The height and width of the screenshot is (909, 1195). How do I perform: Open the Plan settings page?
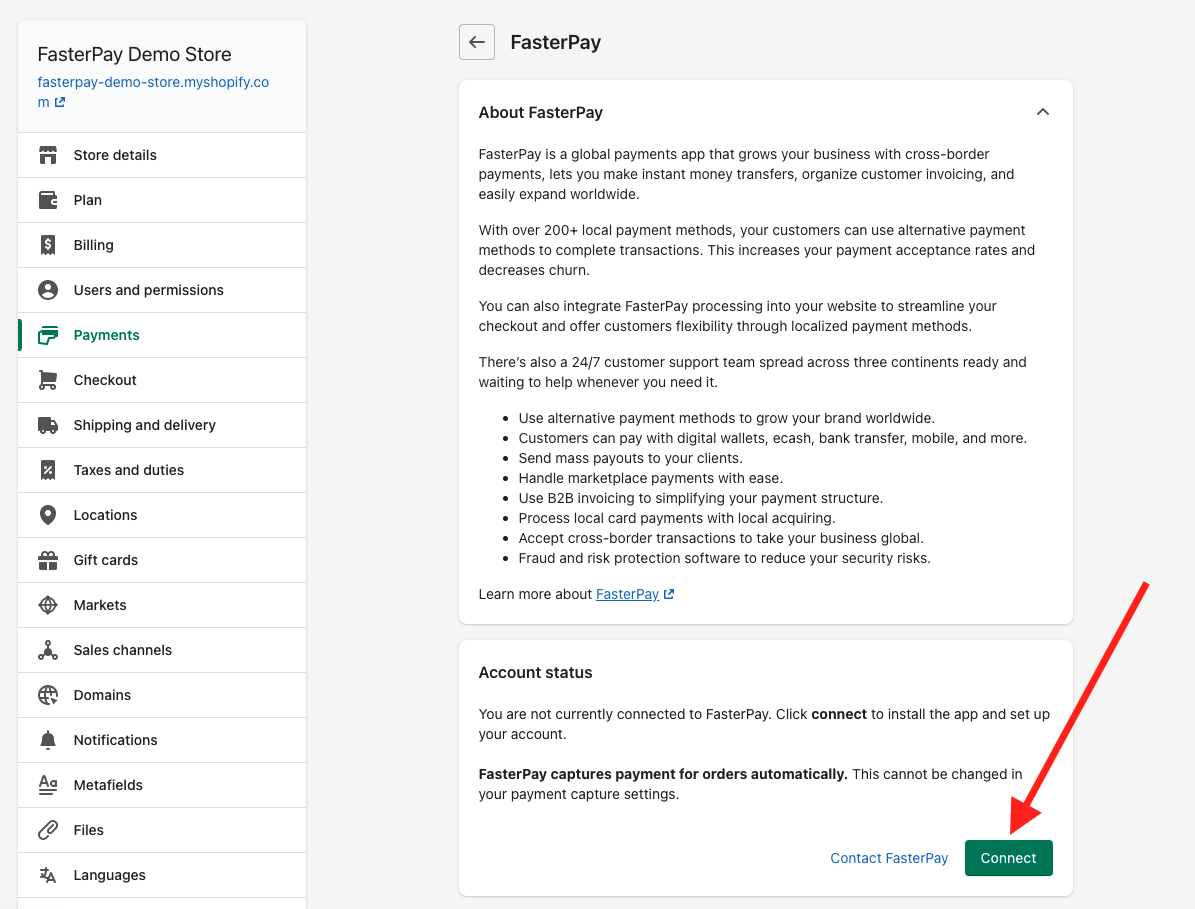click(x=162, y=200)
